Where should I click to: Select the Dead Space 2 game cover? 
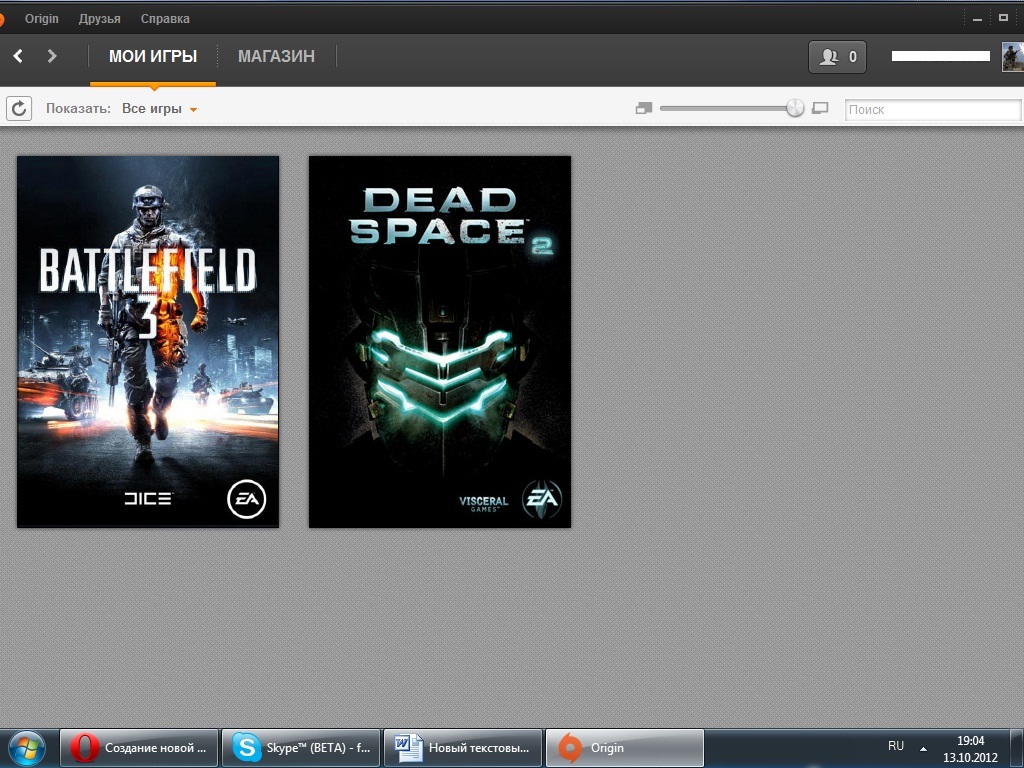coord(440,342)
